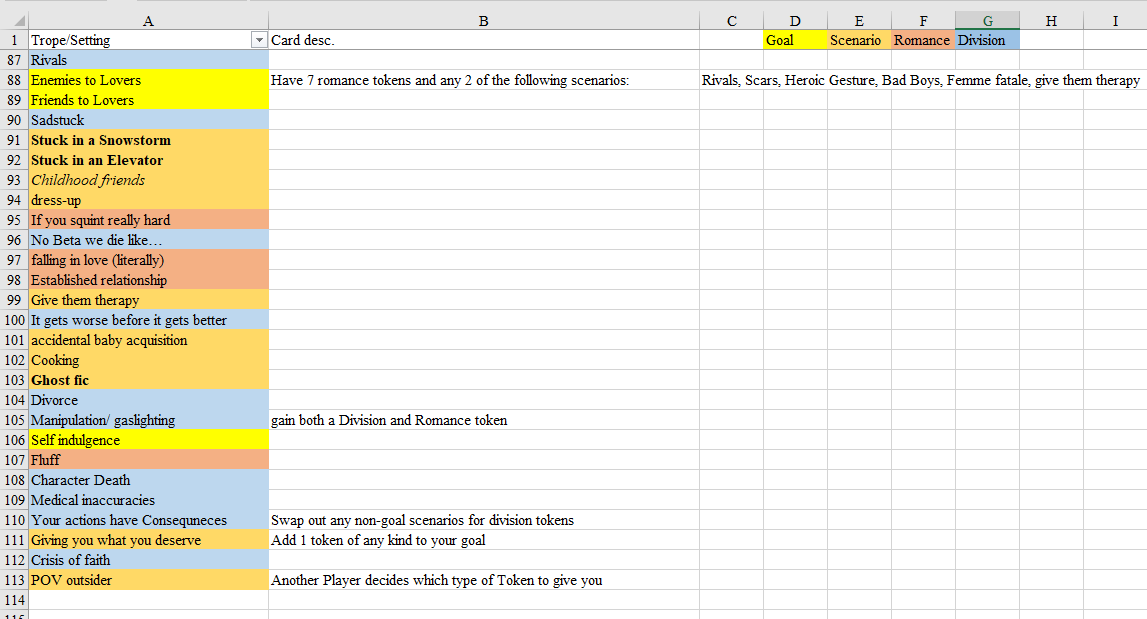Click the Ghost fic cell
The height and width of the screenshot is (619, 1147).
148,380
